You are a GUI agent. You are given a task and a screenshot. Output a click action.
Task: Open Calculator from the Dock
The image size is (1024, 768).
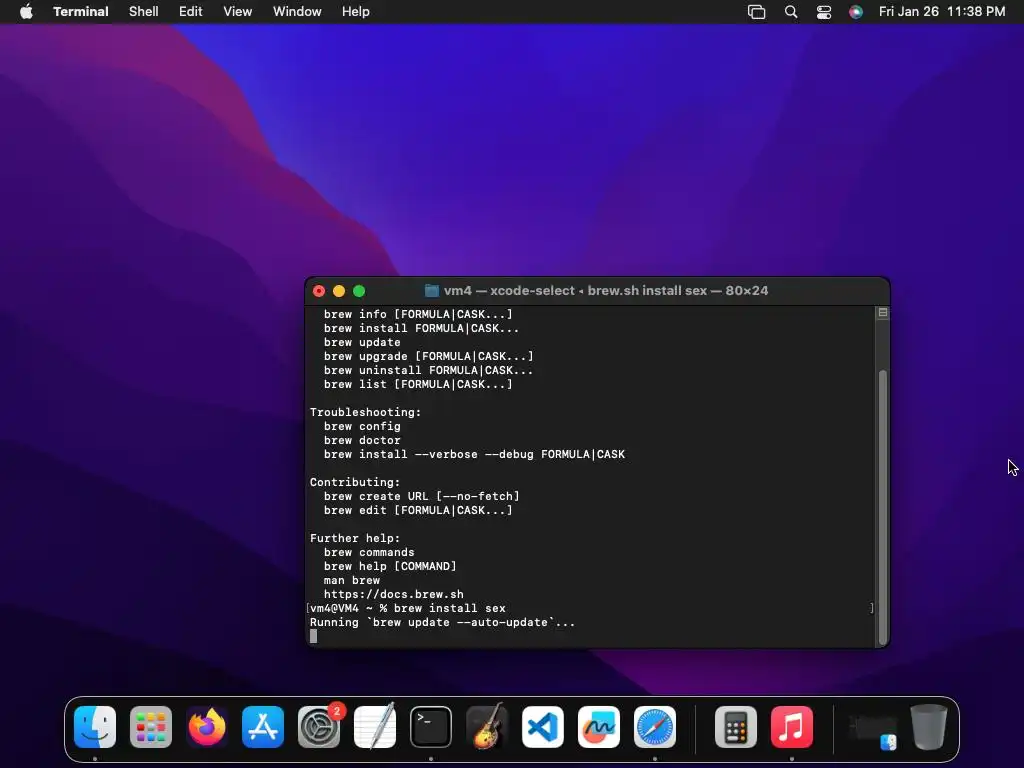point(736,727)
